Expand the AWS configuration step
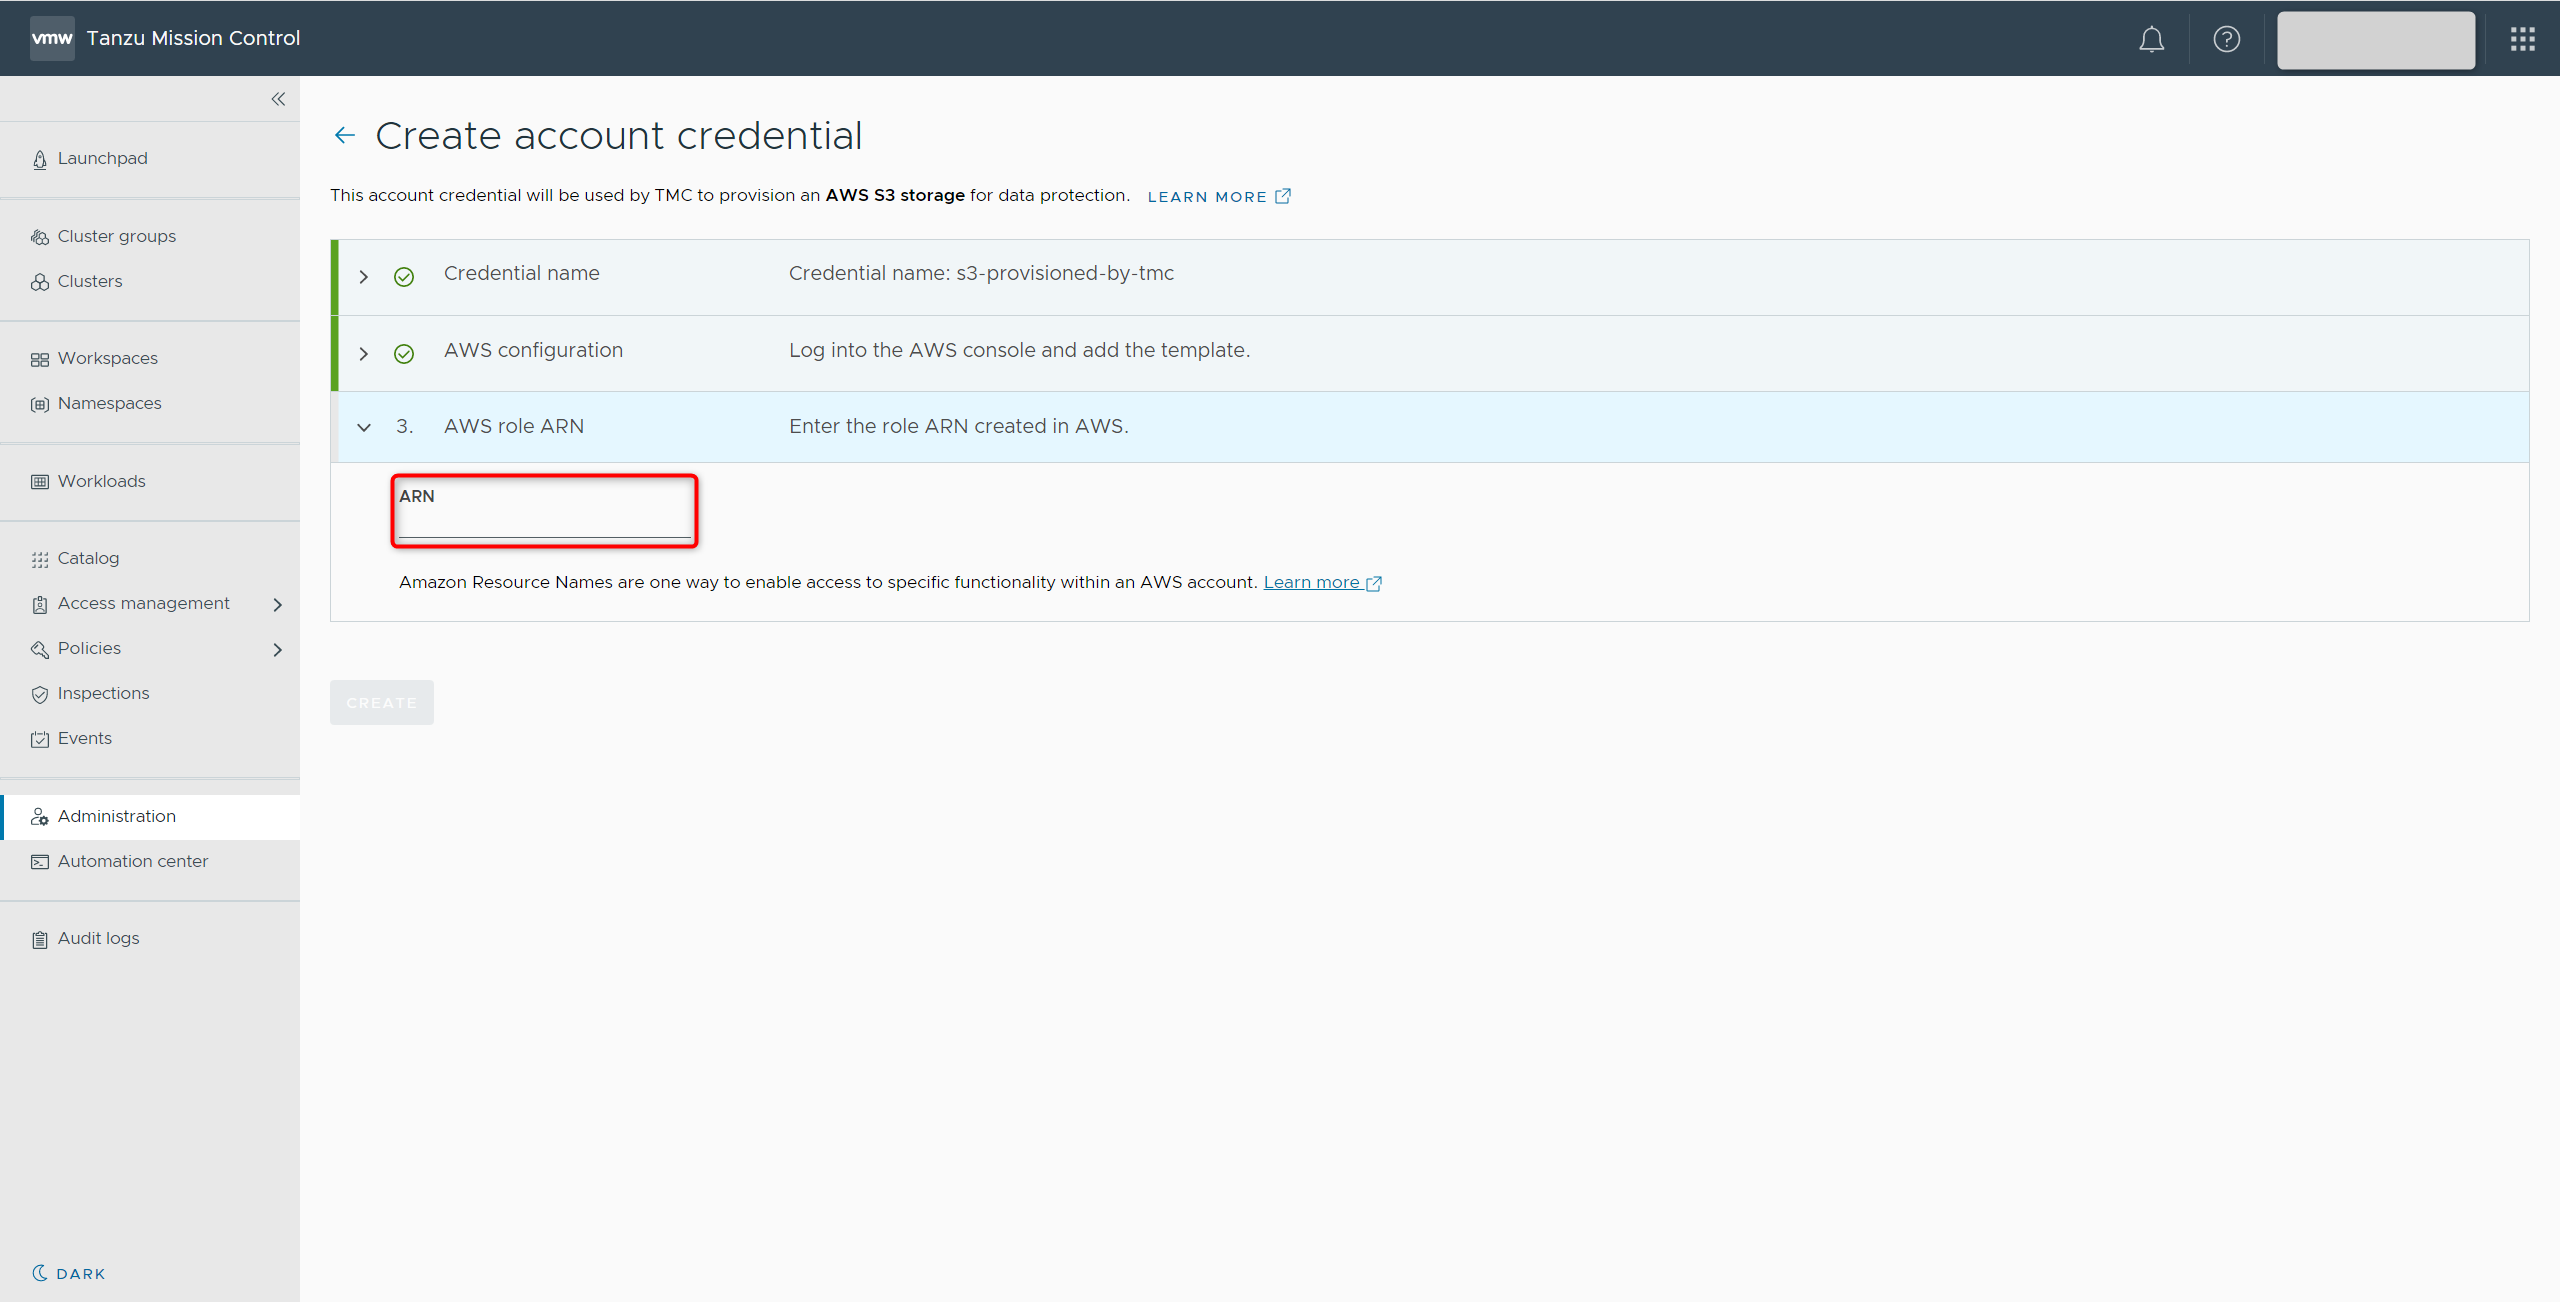 click(x=364, y=354)
